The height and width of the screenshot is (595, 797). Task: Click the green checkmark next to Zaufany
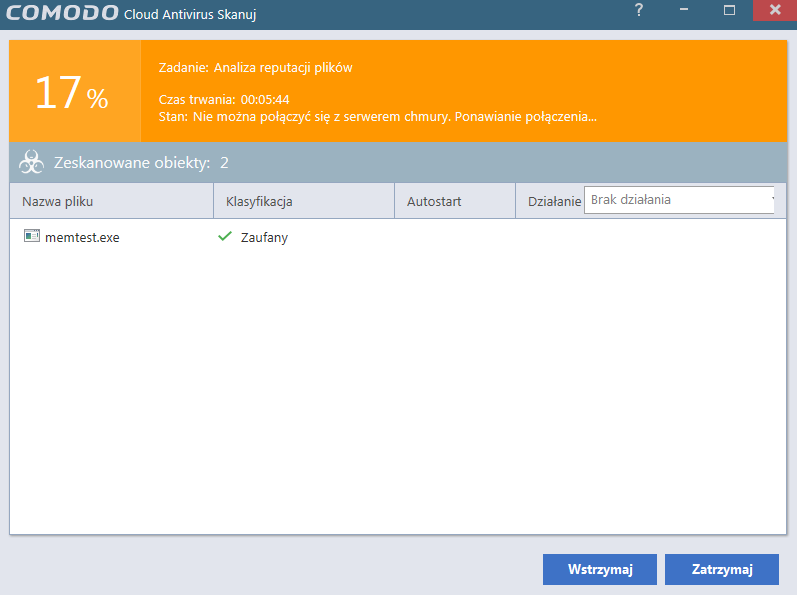point(225,237)
